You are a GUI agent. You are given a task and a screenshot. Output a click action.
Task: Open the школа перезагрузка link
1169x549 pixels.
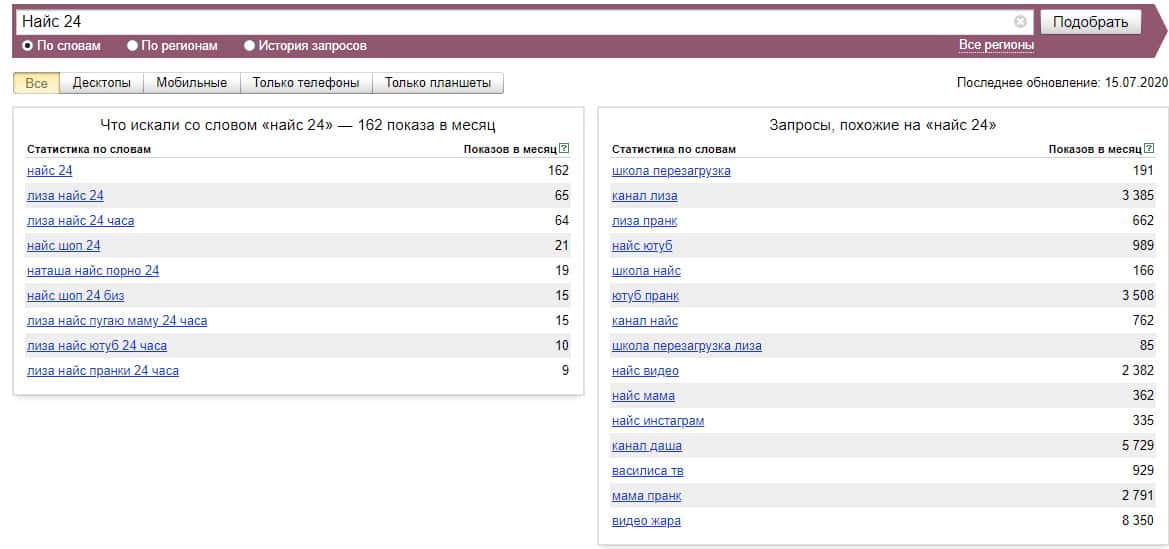tap(671, 171)
